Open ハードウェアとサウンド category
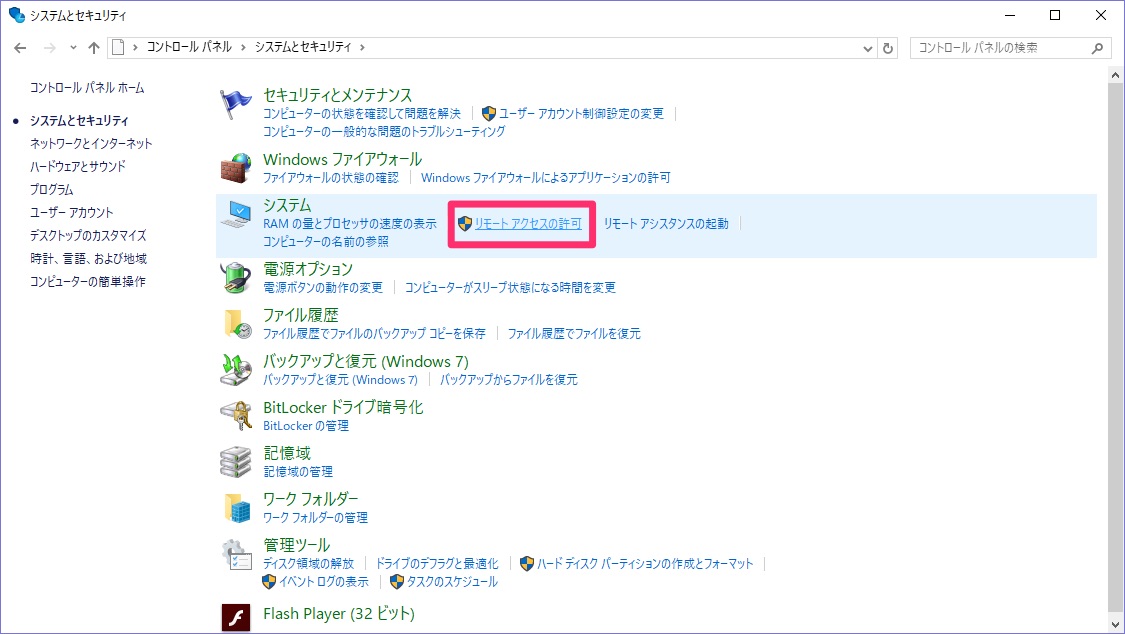This screenshot has height=634, width=1125. pos(77,166)
